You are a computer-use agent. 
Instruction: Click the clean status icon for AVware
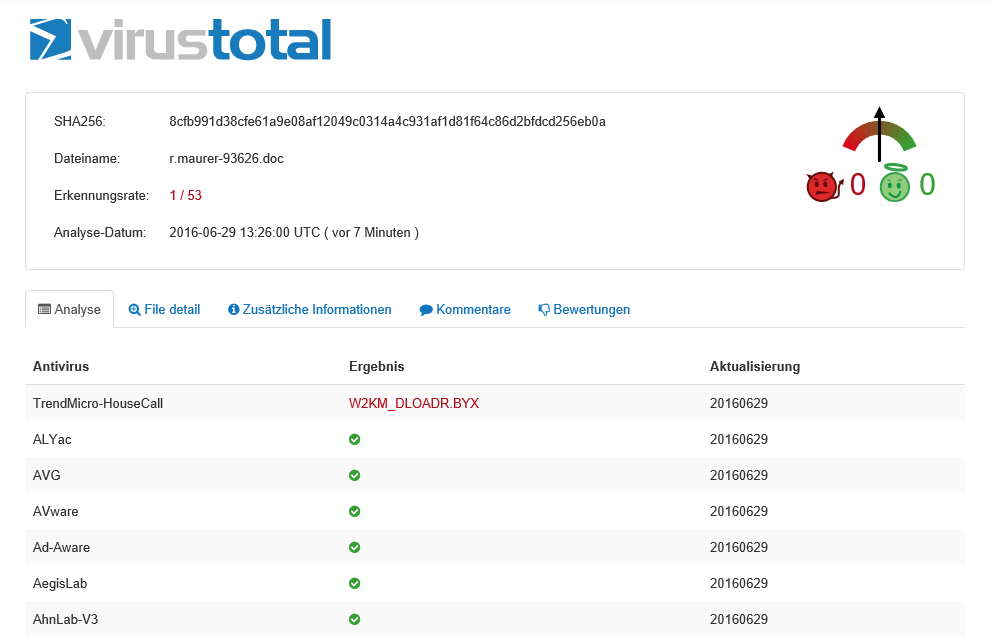click(x=354, y=512)
